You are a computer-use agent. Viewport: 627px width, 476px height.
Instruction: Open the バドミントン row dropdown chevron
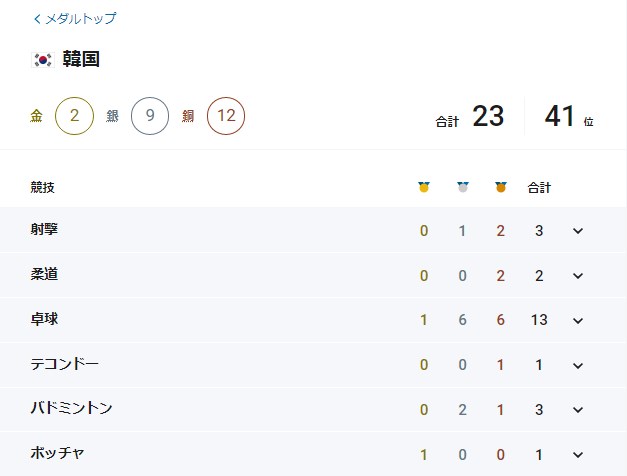click(x=578, y=410)
